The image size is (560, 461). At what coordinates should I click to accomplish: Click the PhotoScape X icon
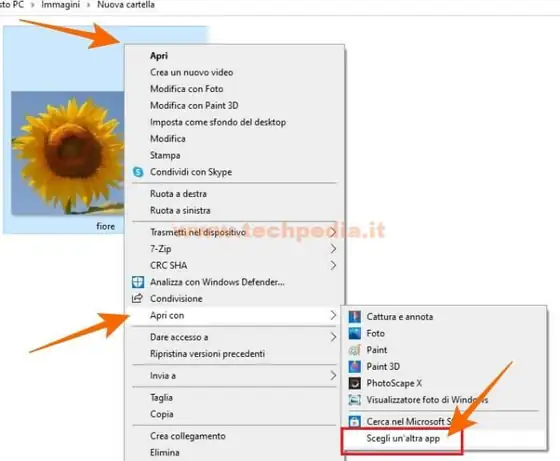[x=354, y=383]
